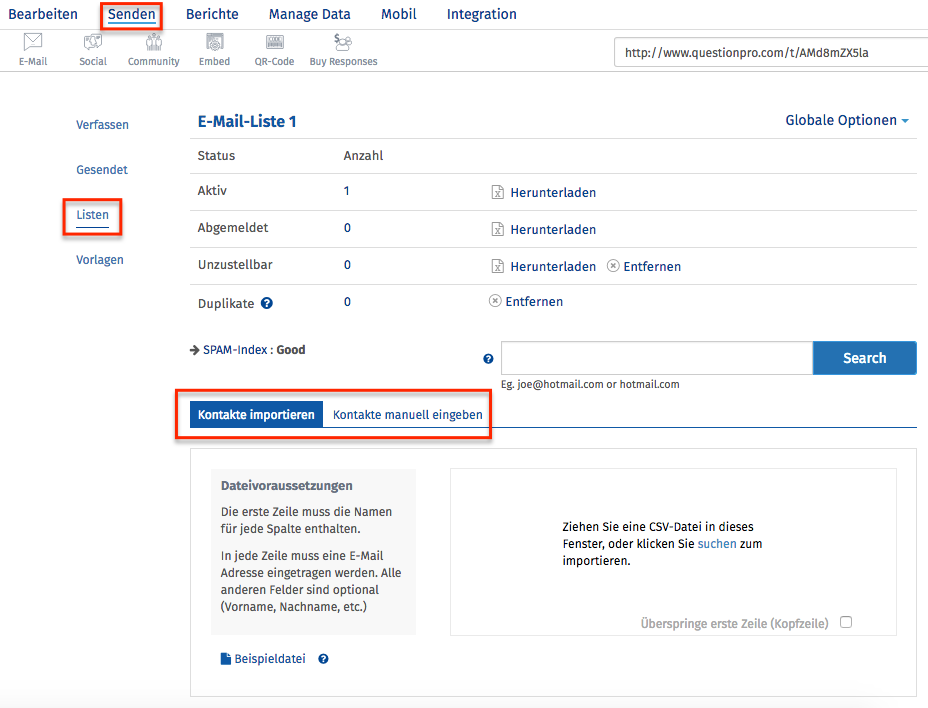Image resolution: width=928 pixels, height=708 pixels.
Task: Open the Social sharing icon
Action: pyautogui.click(x=93, y=42)
